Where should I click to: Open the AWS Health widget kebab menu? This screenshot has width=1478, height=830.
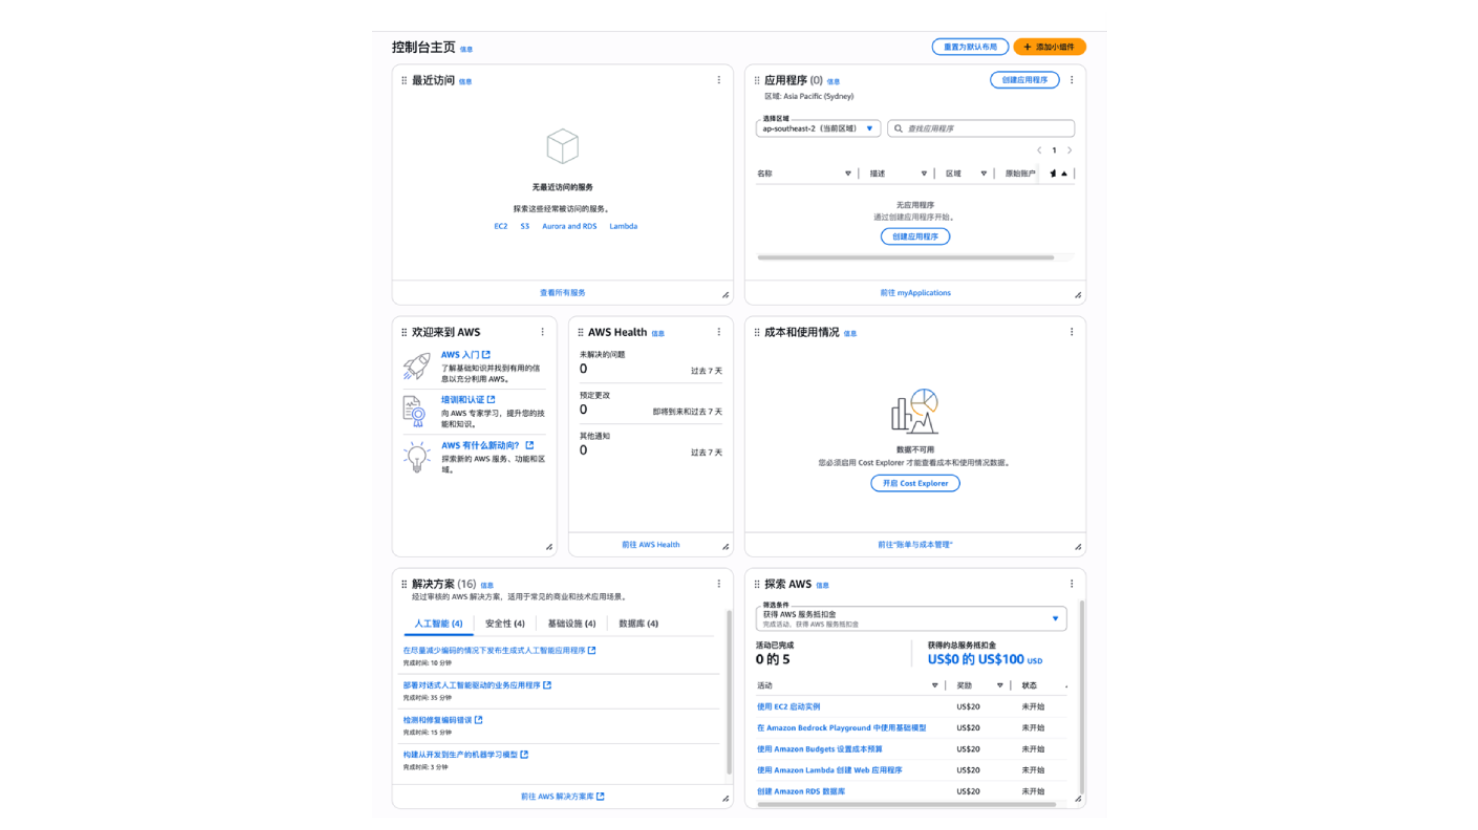coord(718,332)
